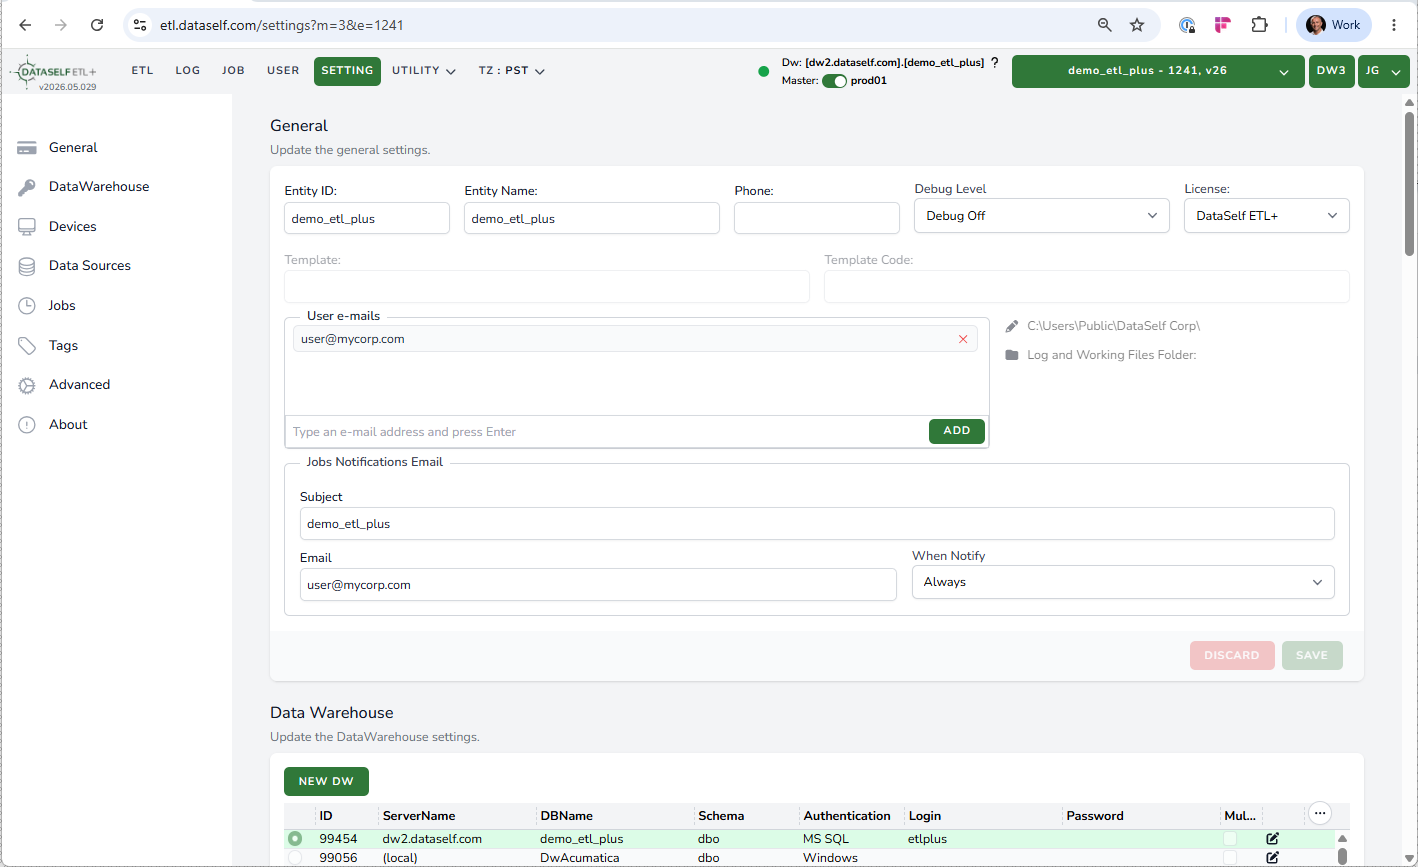Screen dimensions: 1419x867
Task: Select the 99454 data warehouse radio button
Action: [x=295, y=839]
